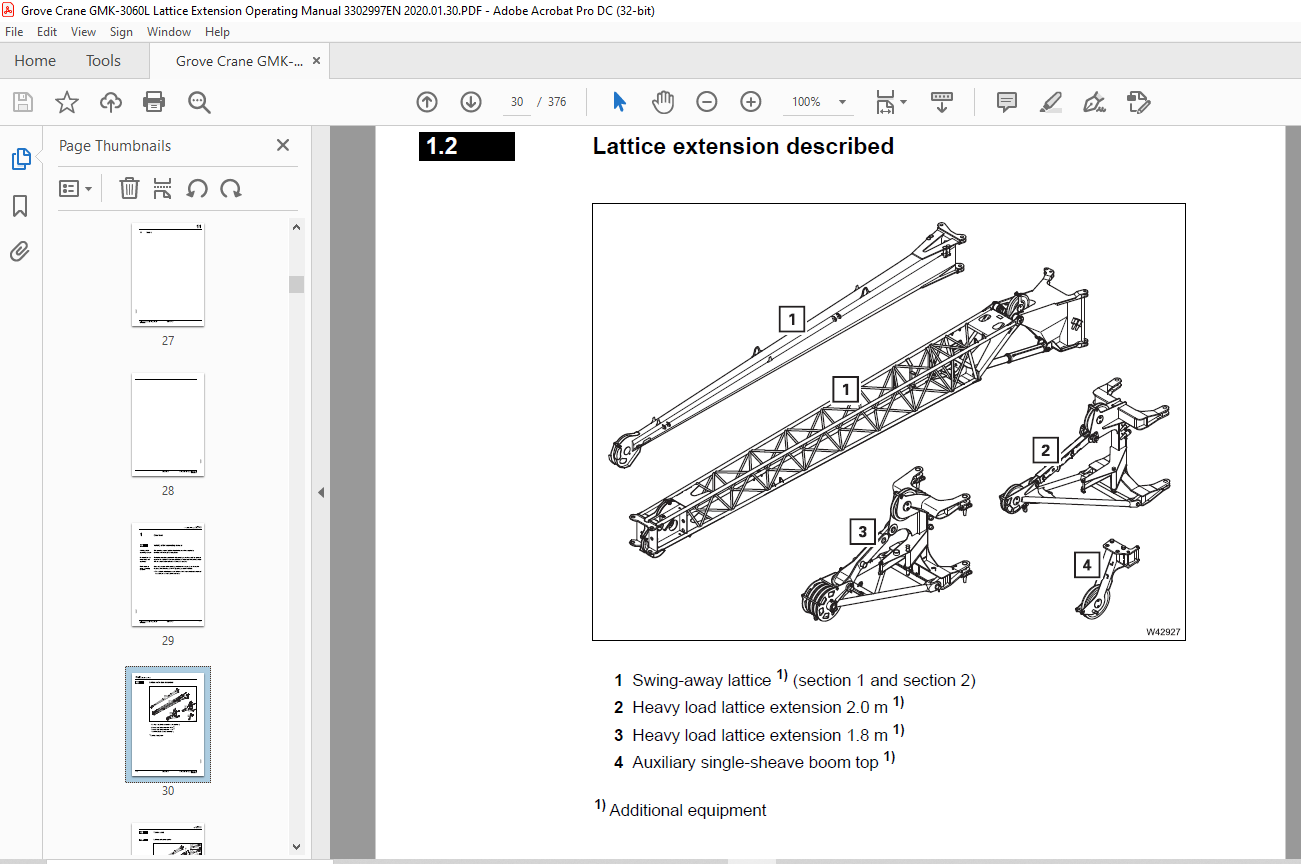This screenshot has width=1301, height=864.
Task: Expand fit page tool dropdown arrow
Action: point(904,102)
